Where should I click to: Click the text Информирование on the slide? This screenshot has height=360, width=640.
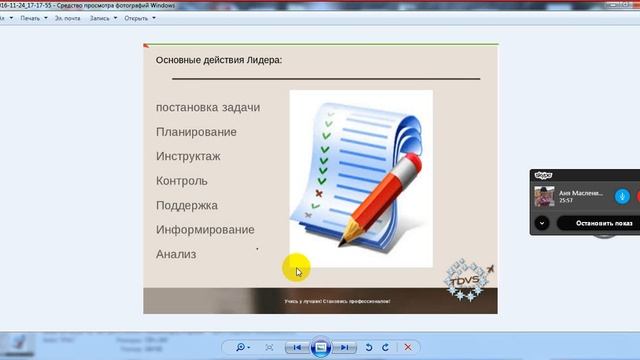205,230
